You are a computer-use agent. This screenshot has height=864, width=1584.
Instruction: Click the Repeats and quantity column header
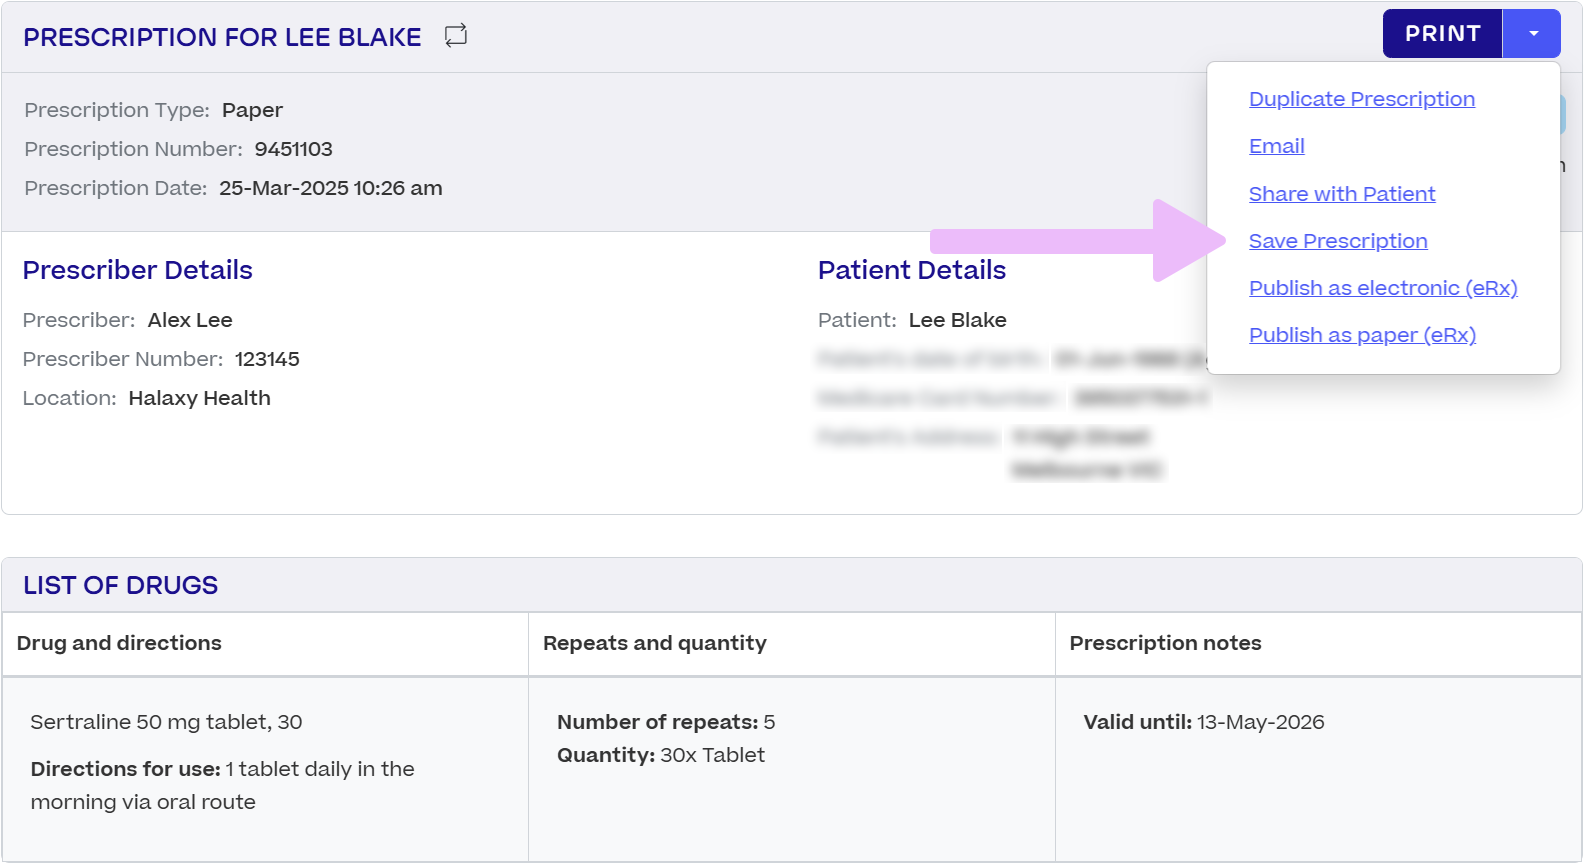(x=654, y=643)
